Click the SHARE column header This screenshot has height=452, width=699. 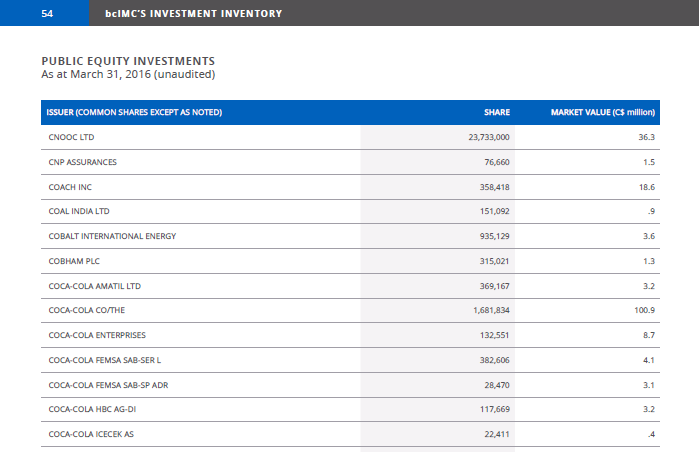(x=497, y=112)
